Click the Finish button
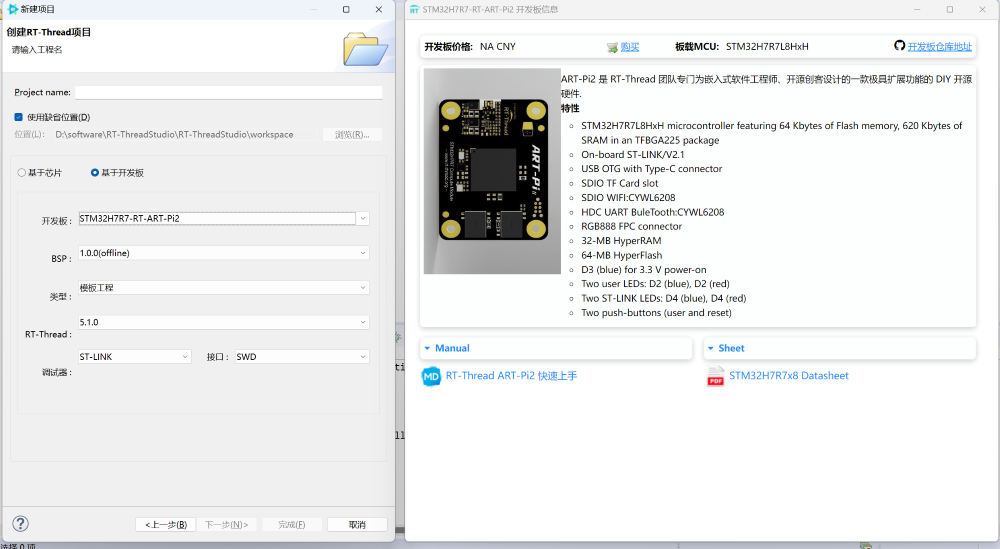 click(291, 524)
